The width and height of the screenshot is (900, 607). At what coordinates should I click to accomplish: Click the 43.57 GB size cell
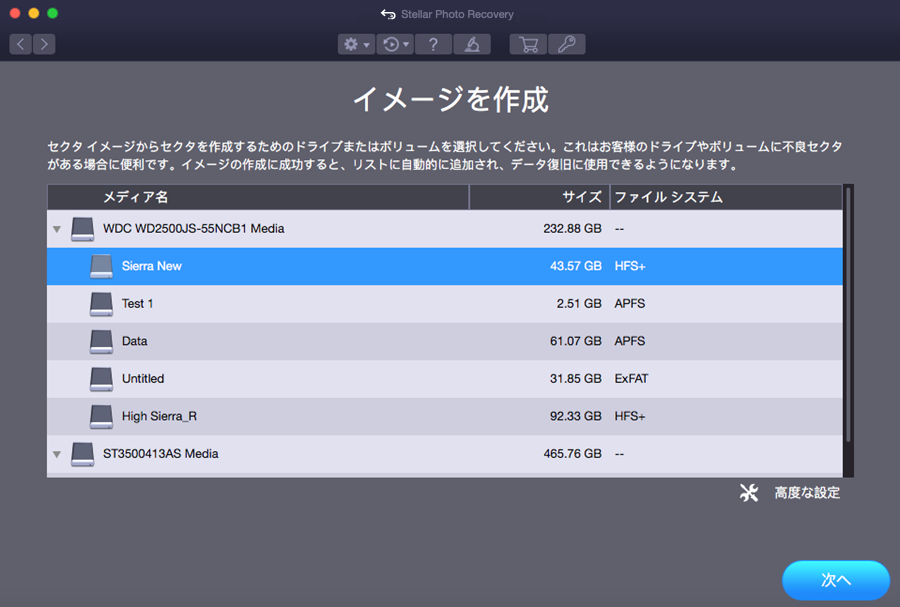tap(576, 266)
